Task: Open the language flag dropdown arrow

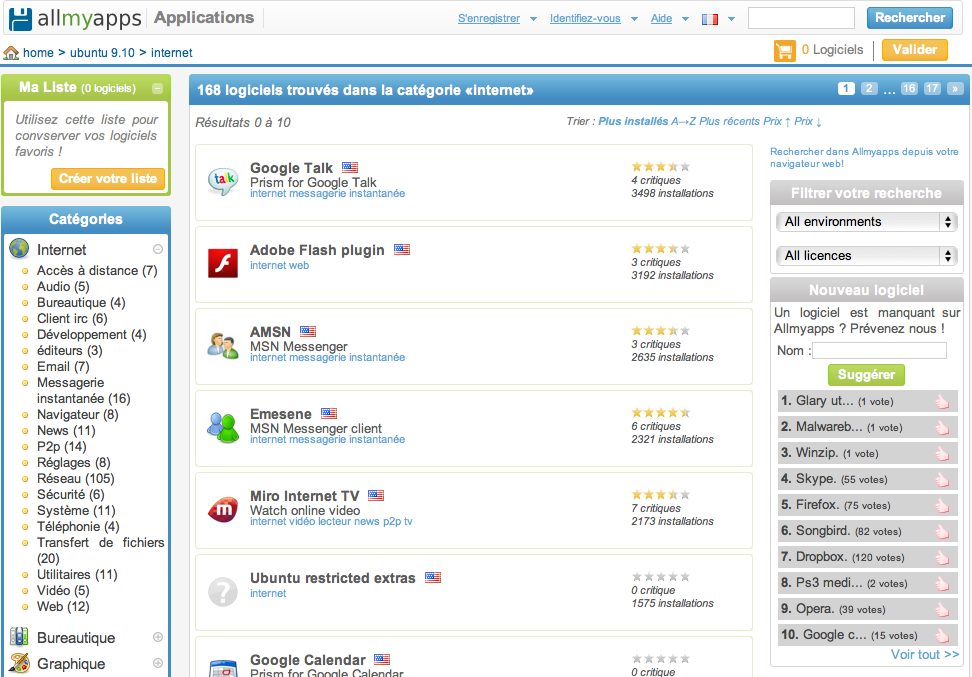Action: (731, 19)
